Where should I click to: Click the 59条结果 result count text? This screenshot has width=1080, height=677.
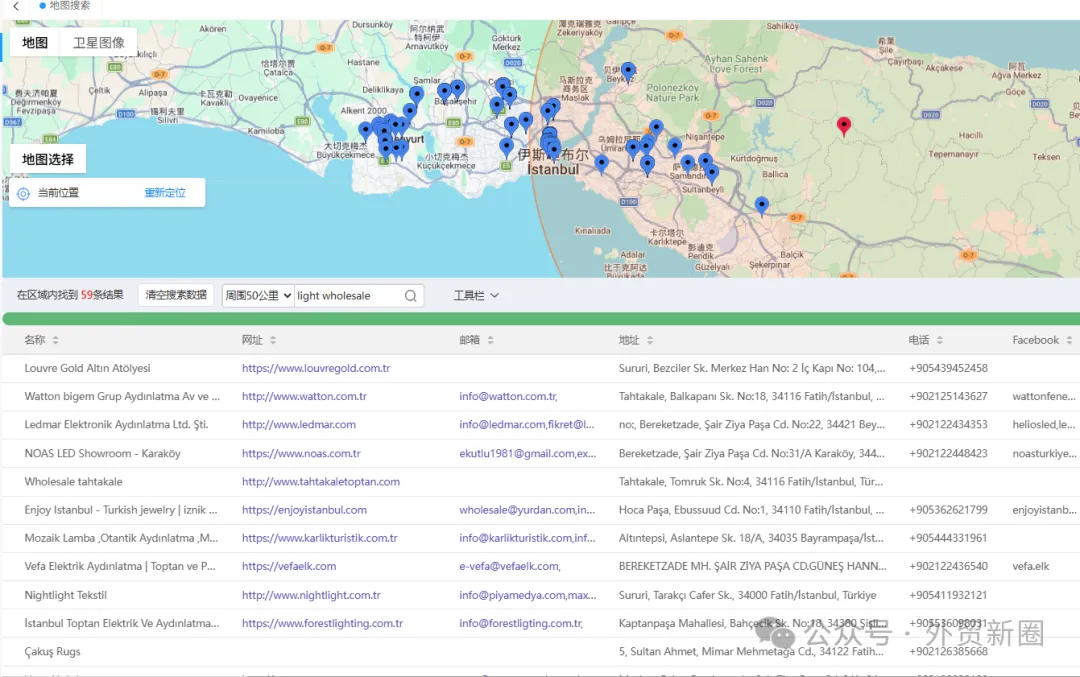[x=102, y=295]
